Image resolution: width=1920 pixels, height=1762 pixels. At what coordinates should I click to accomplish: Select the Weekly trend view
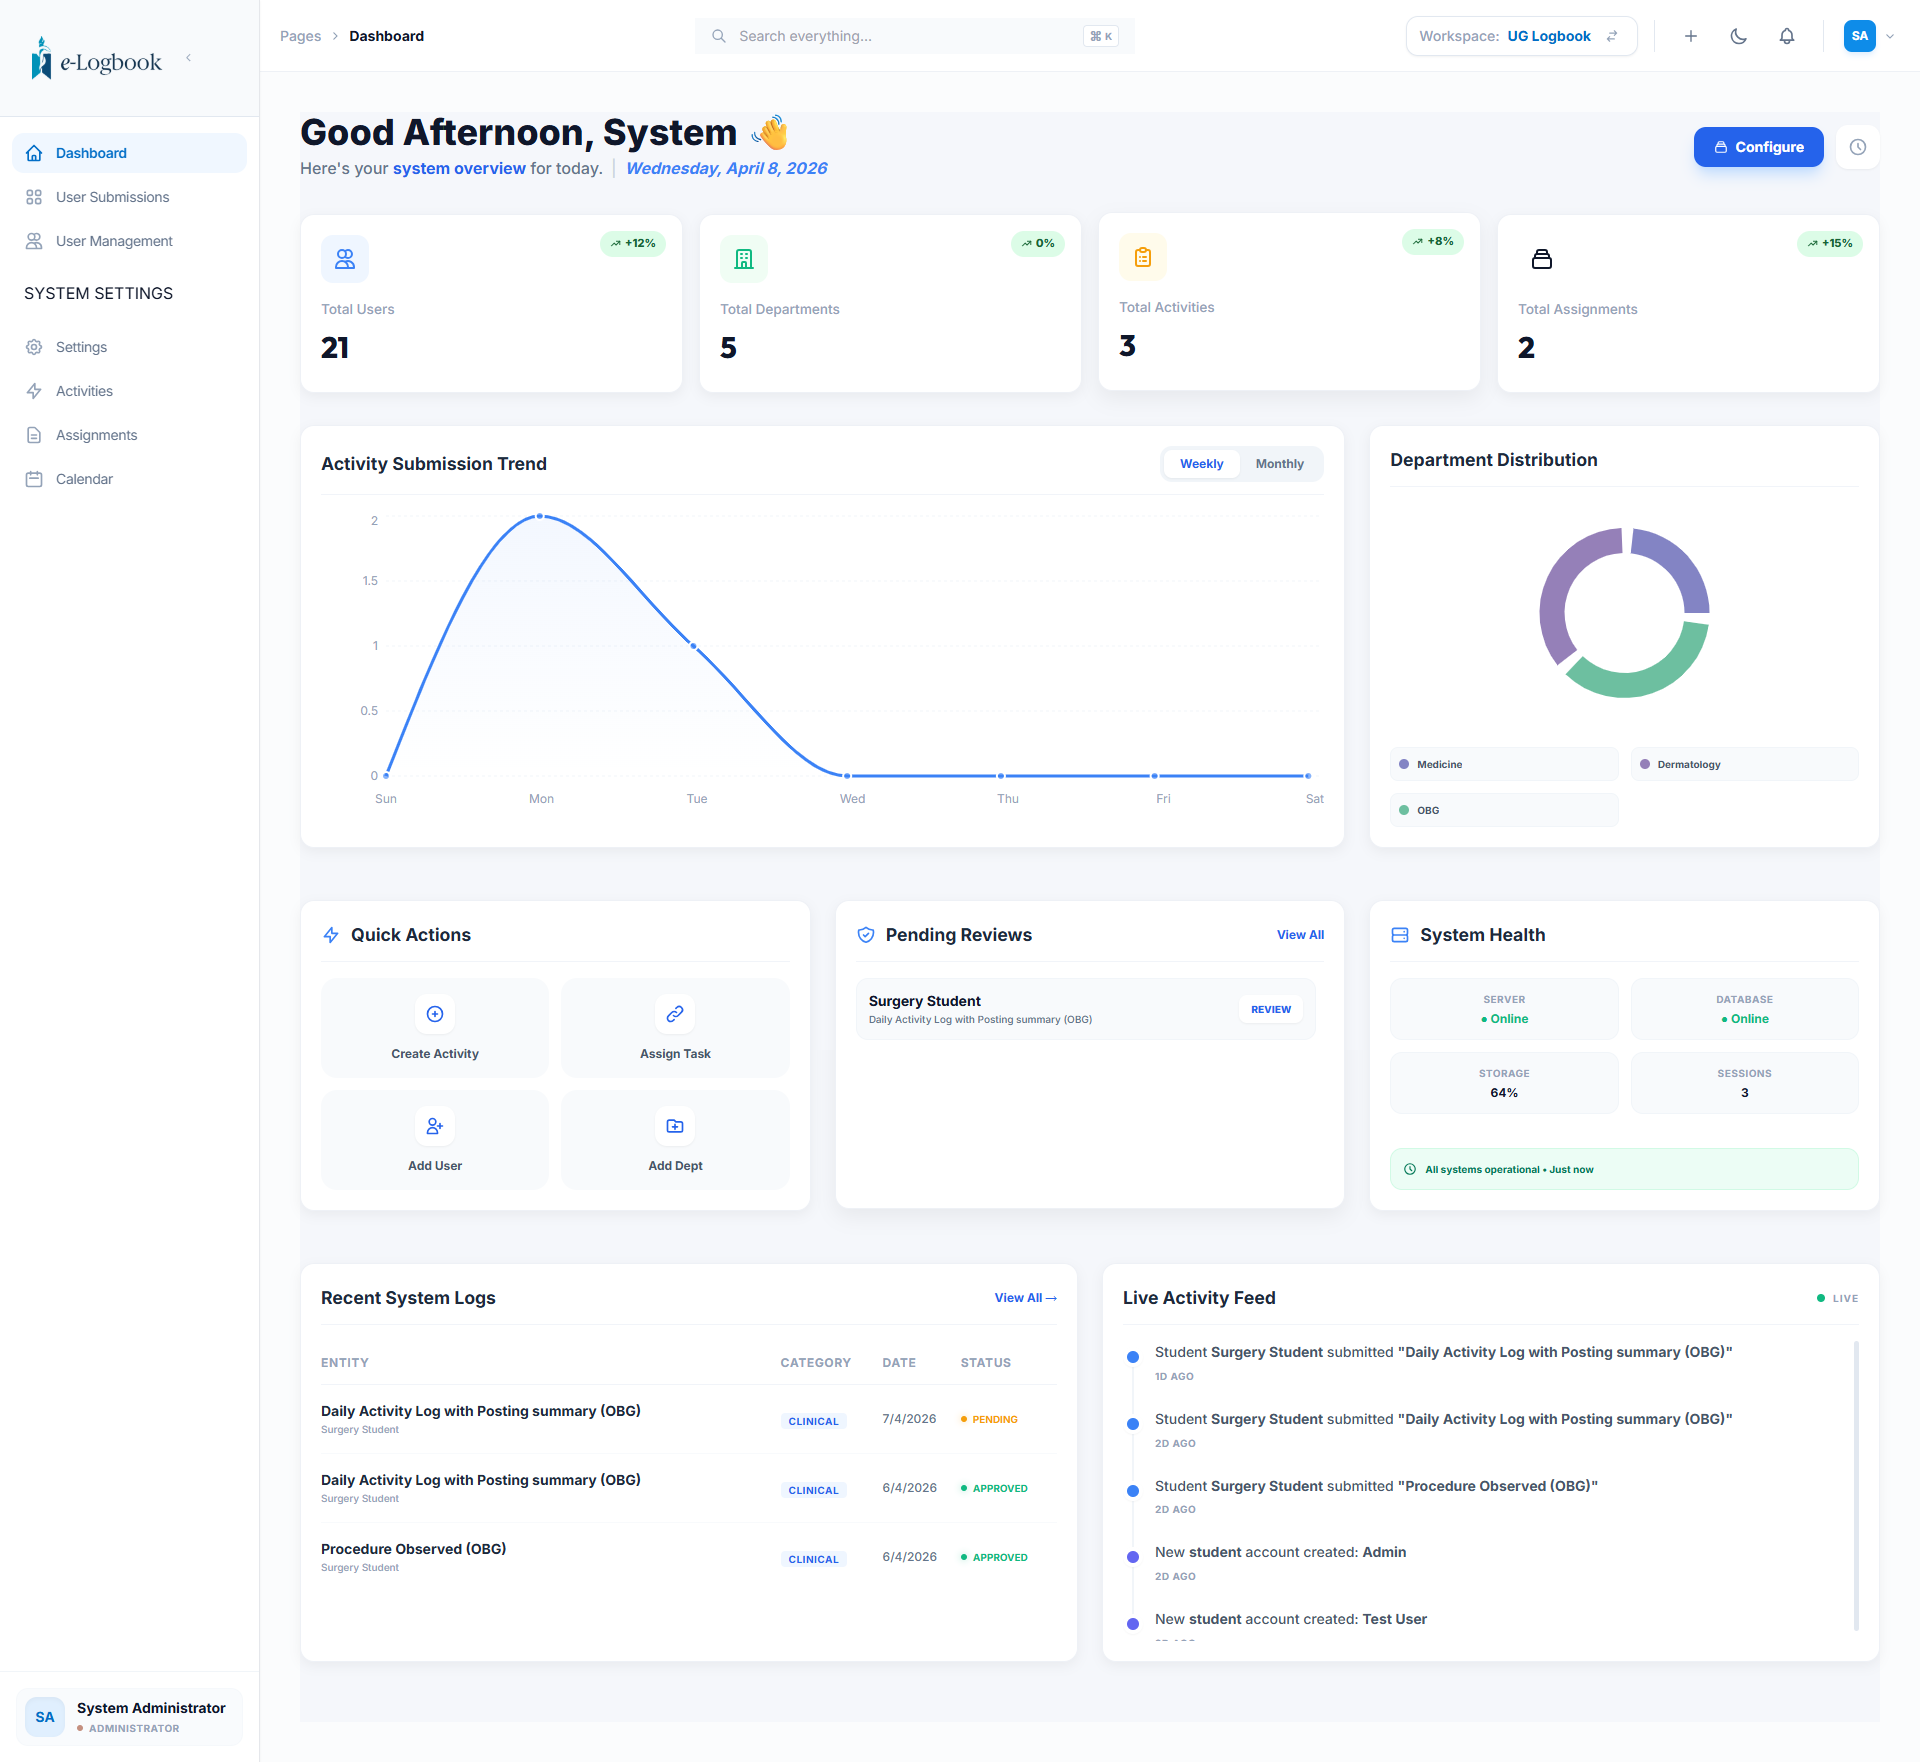[1201, 464]
